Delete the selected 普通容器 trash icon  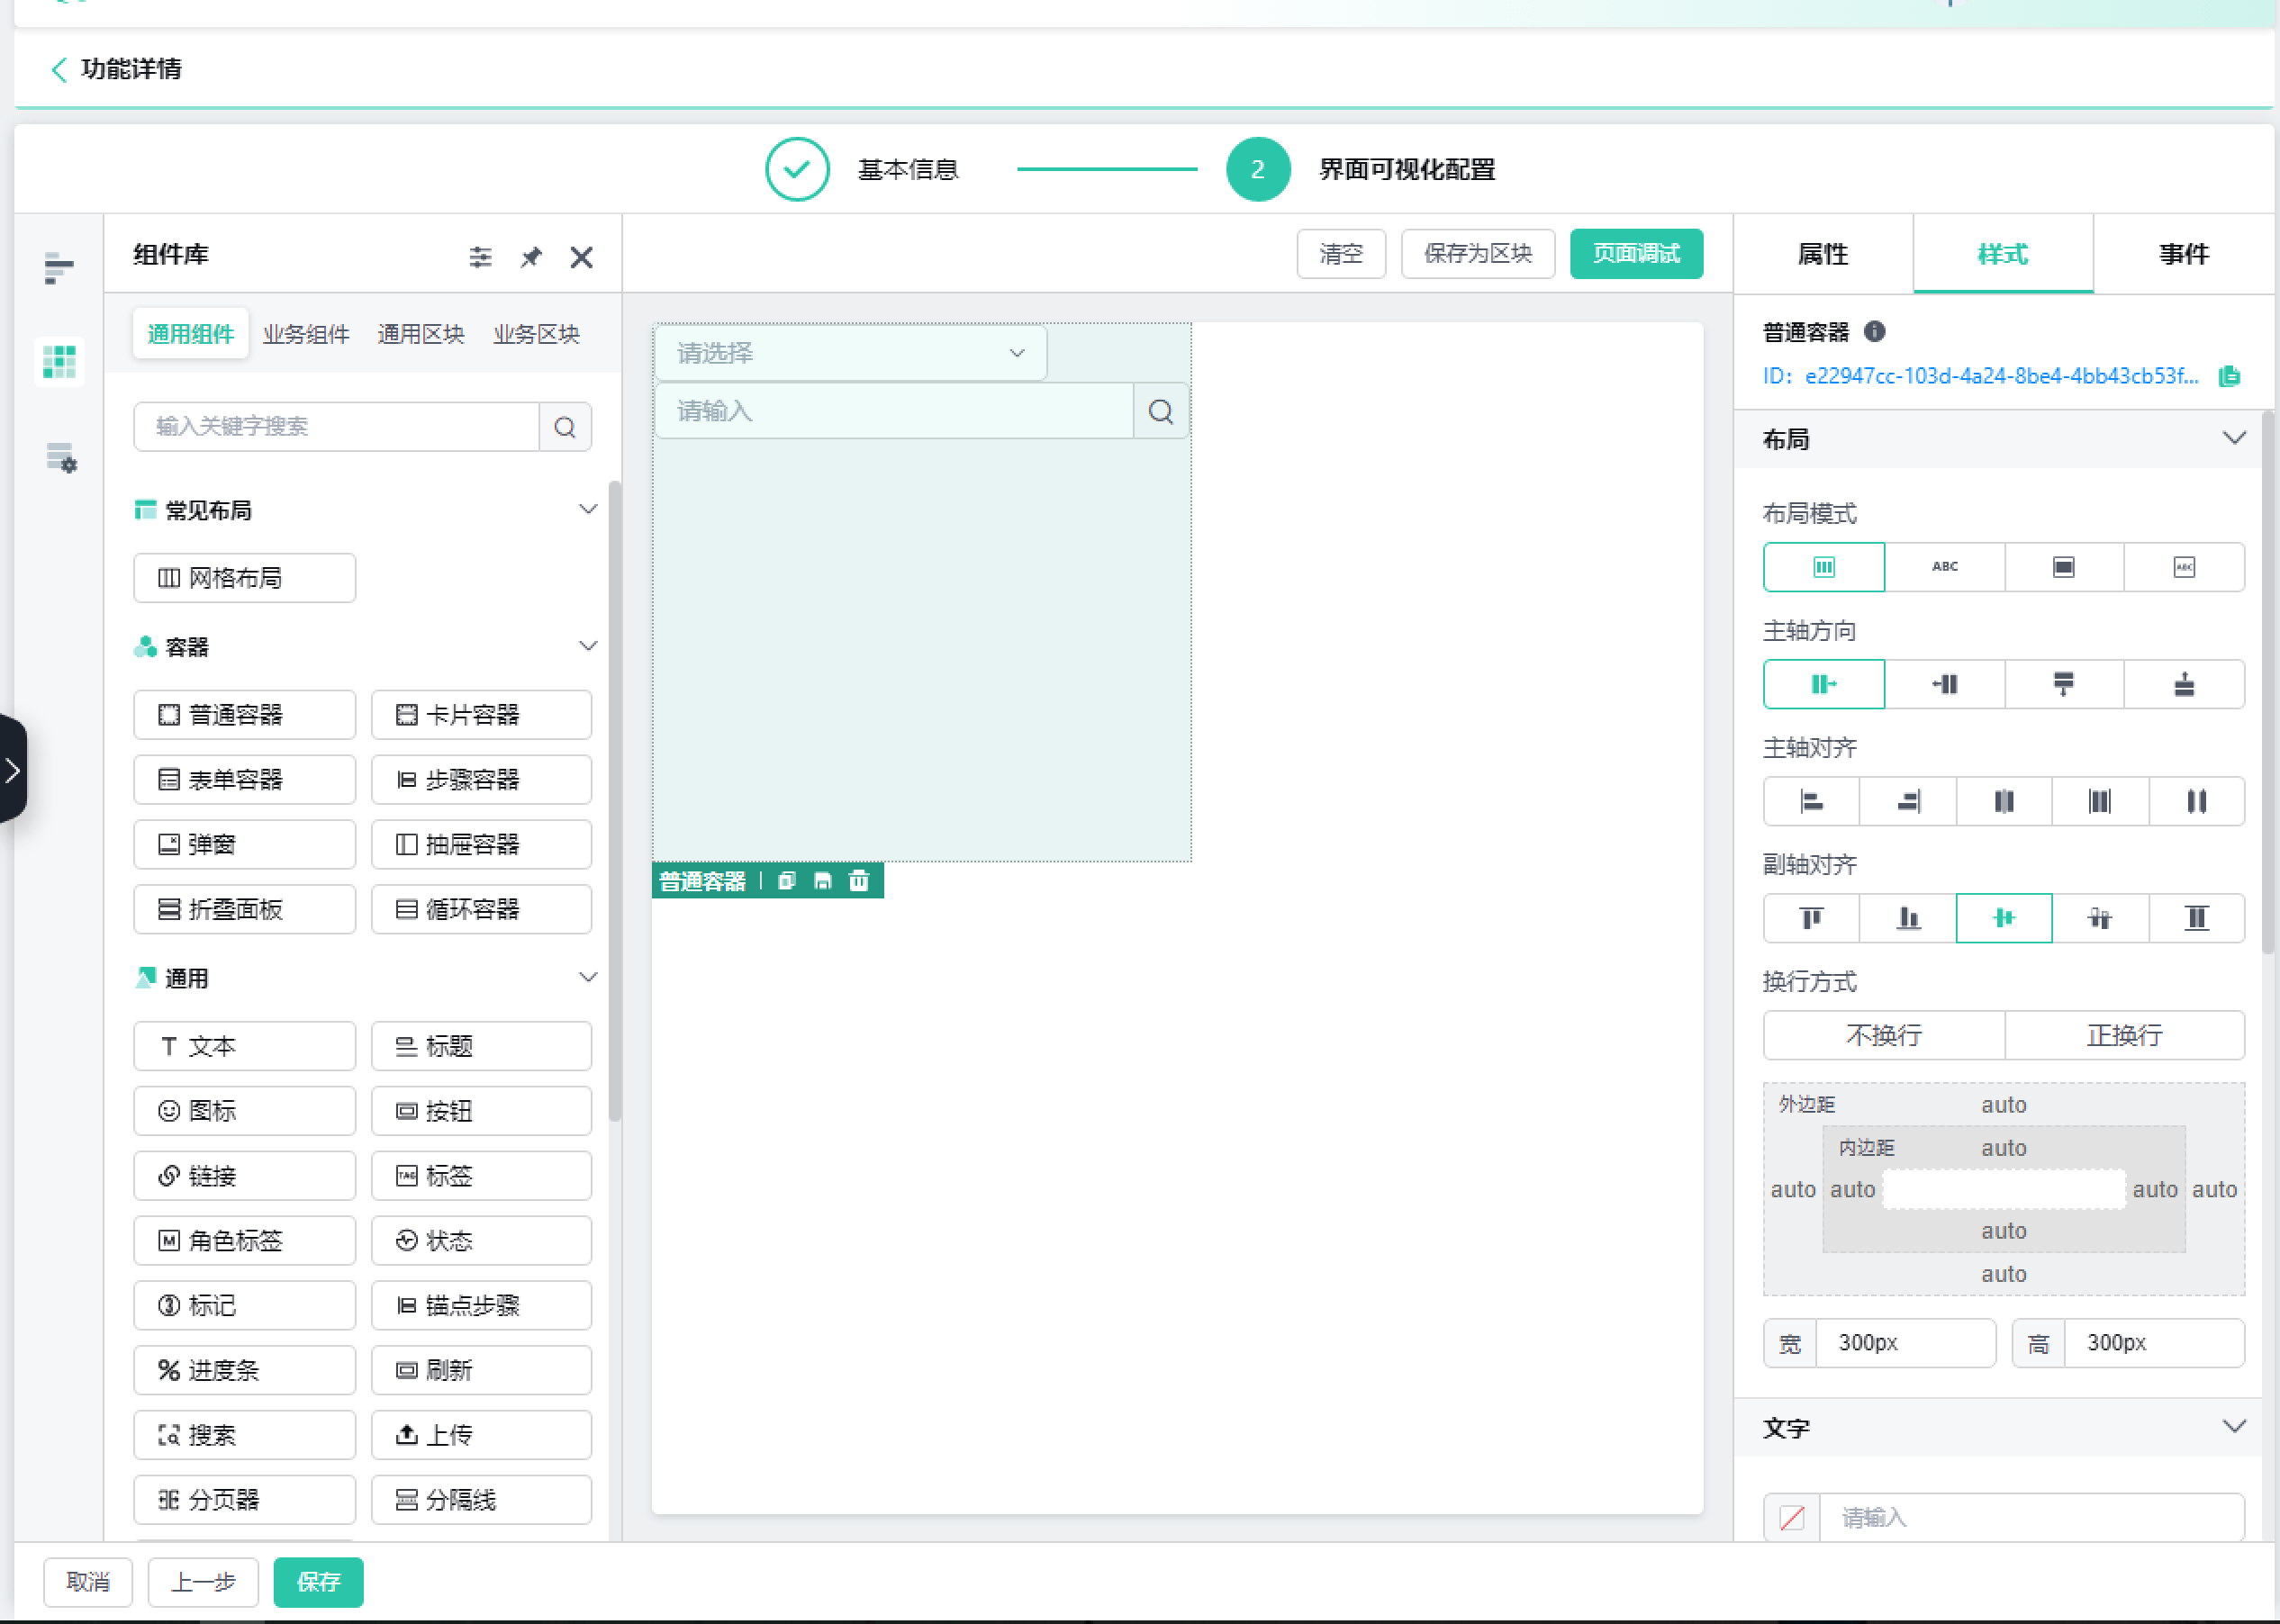point(859,881)
